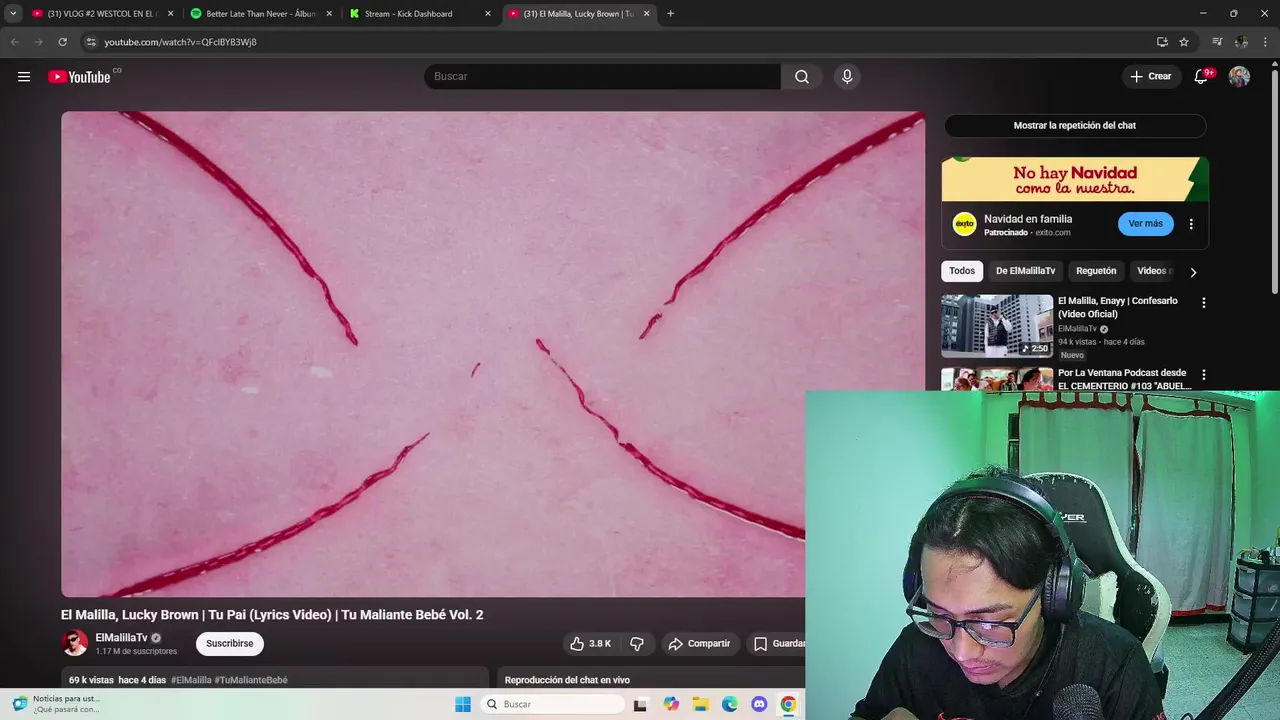Click the Chrome address bar URL
The height and width of the screenshot is (720, 1280).
(x=180, y=42)
